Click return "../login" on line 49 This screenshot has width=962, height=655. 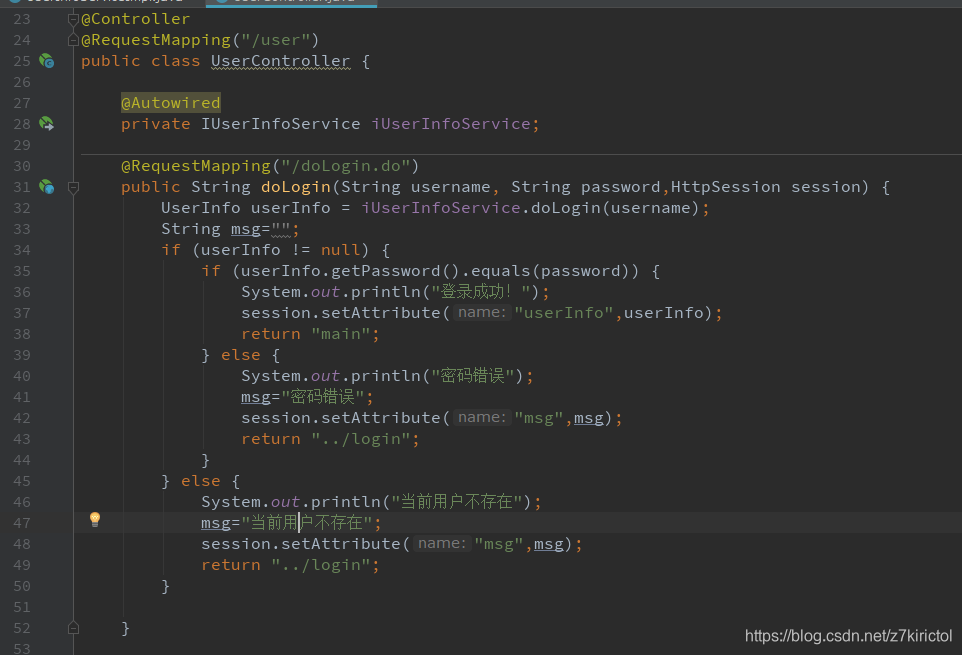click(290, 565)
